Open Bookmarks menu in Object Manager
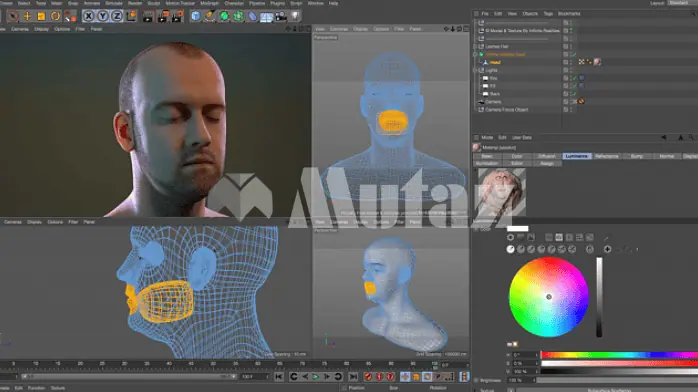Image resolution: width=698 pixels, height=392 pixels. 569,14
